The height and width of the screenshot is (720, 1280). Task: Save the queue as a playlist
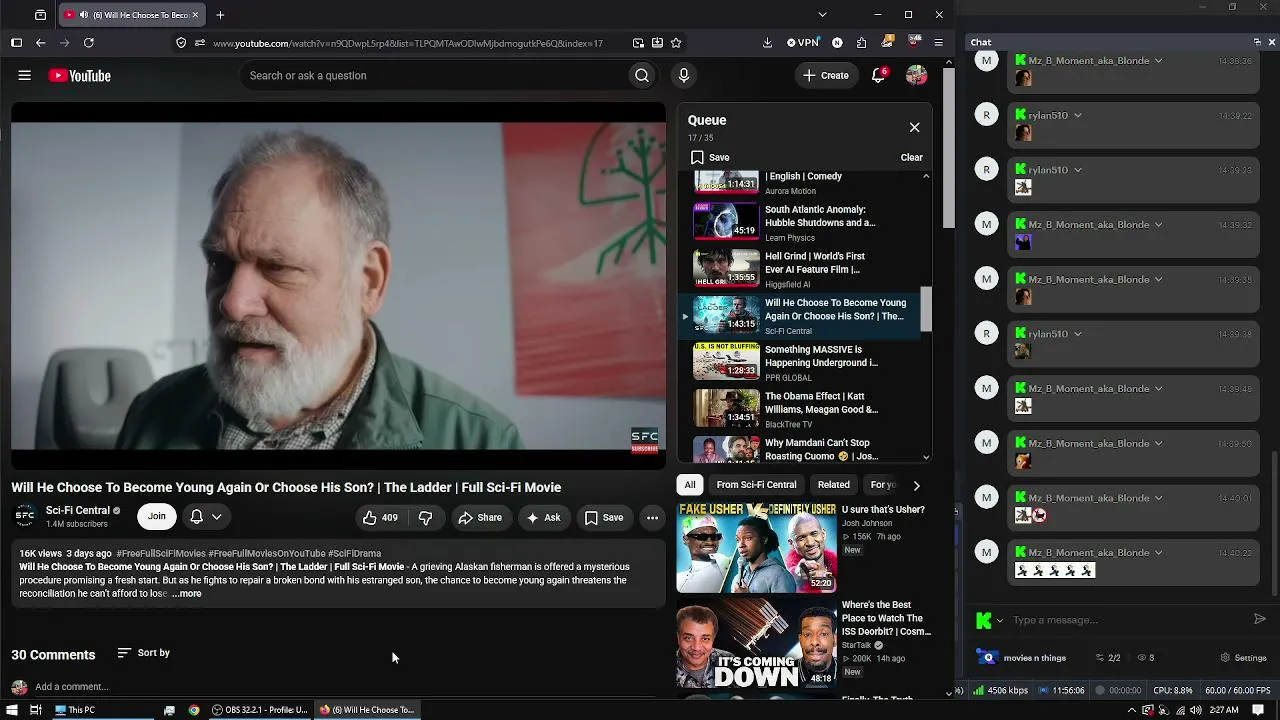[710, 157]
